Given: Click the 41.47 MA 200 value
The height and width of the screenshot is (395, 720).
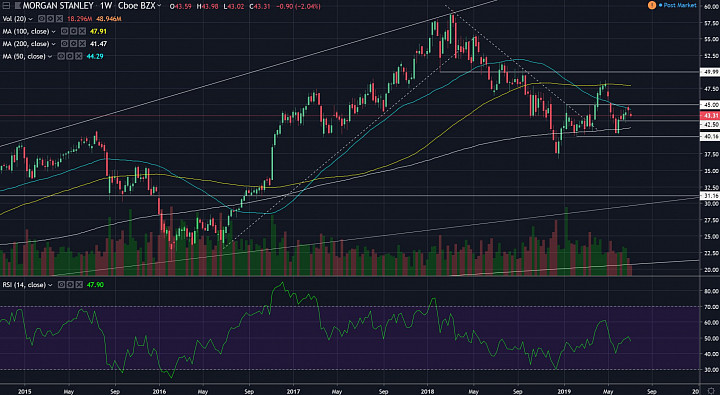Looking at the screenshot, I should (99, 44).
